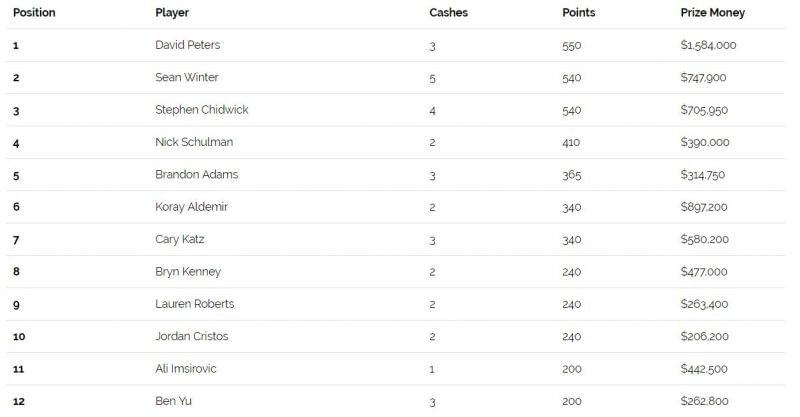Select player name Sean Winter

coord(187,77)
